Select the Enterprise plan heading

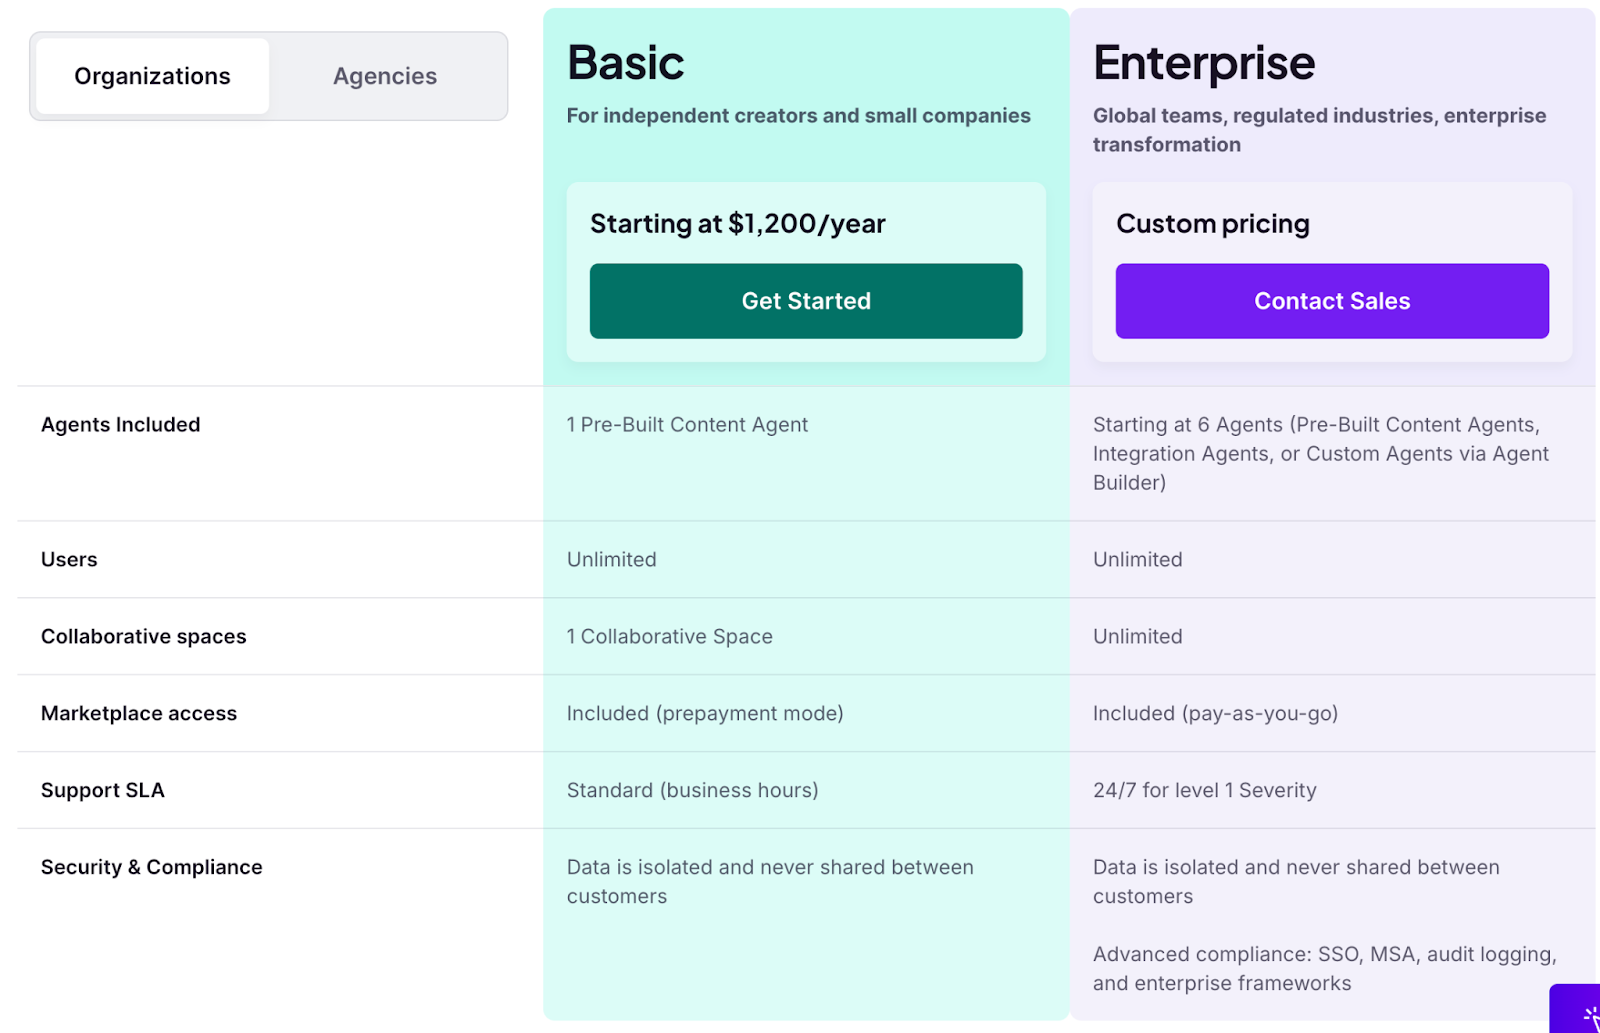pos(1204,62)
